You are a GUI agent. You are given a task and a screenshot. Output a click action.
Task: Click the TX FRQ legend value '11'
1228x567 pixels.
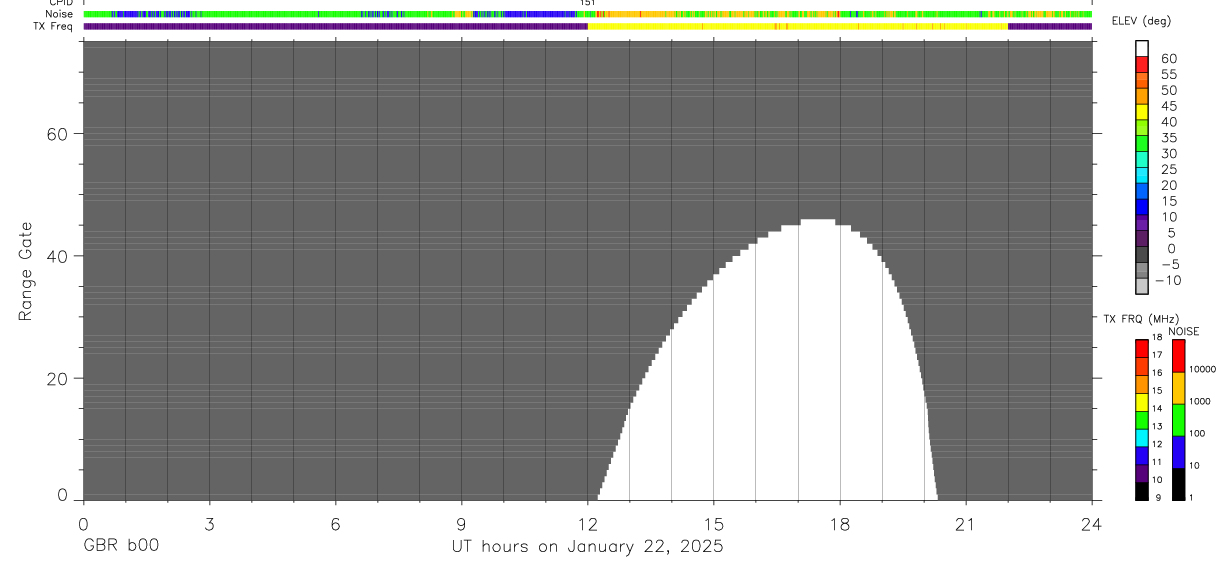1157,461
